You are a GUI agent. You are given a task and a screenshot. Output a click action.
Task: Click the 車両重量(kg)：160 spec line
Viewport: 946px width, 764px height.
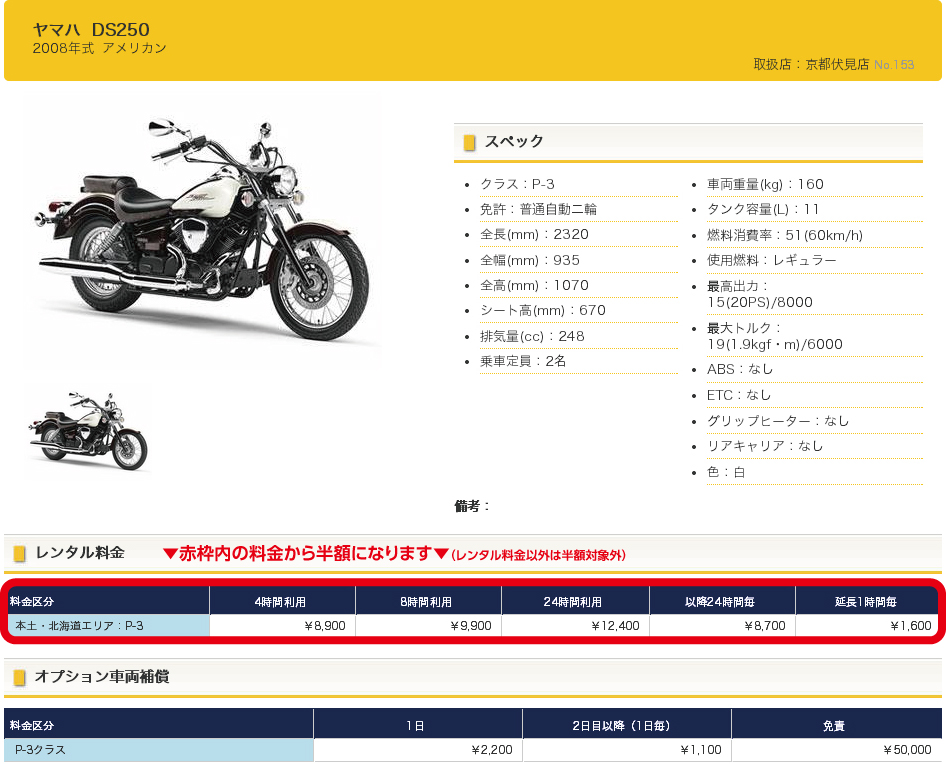(765, 184)
